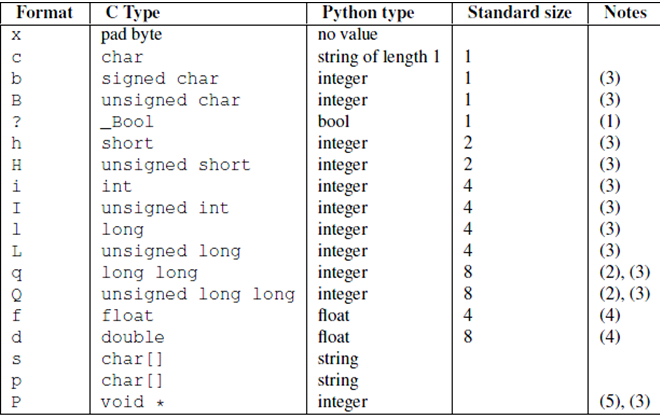This screenshot has width=660, height=415.
Task: Click format character 'Q' in the first column
Action: click(17, 294)
